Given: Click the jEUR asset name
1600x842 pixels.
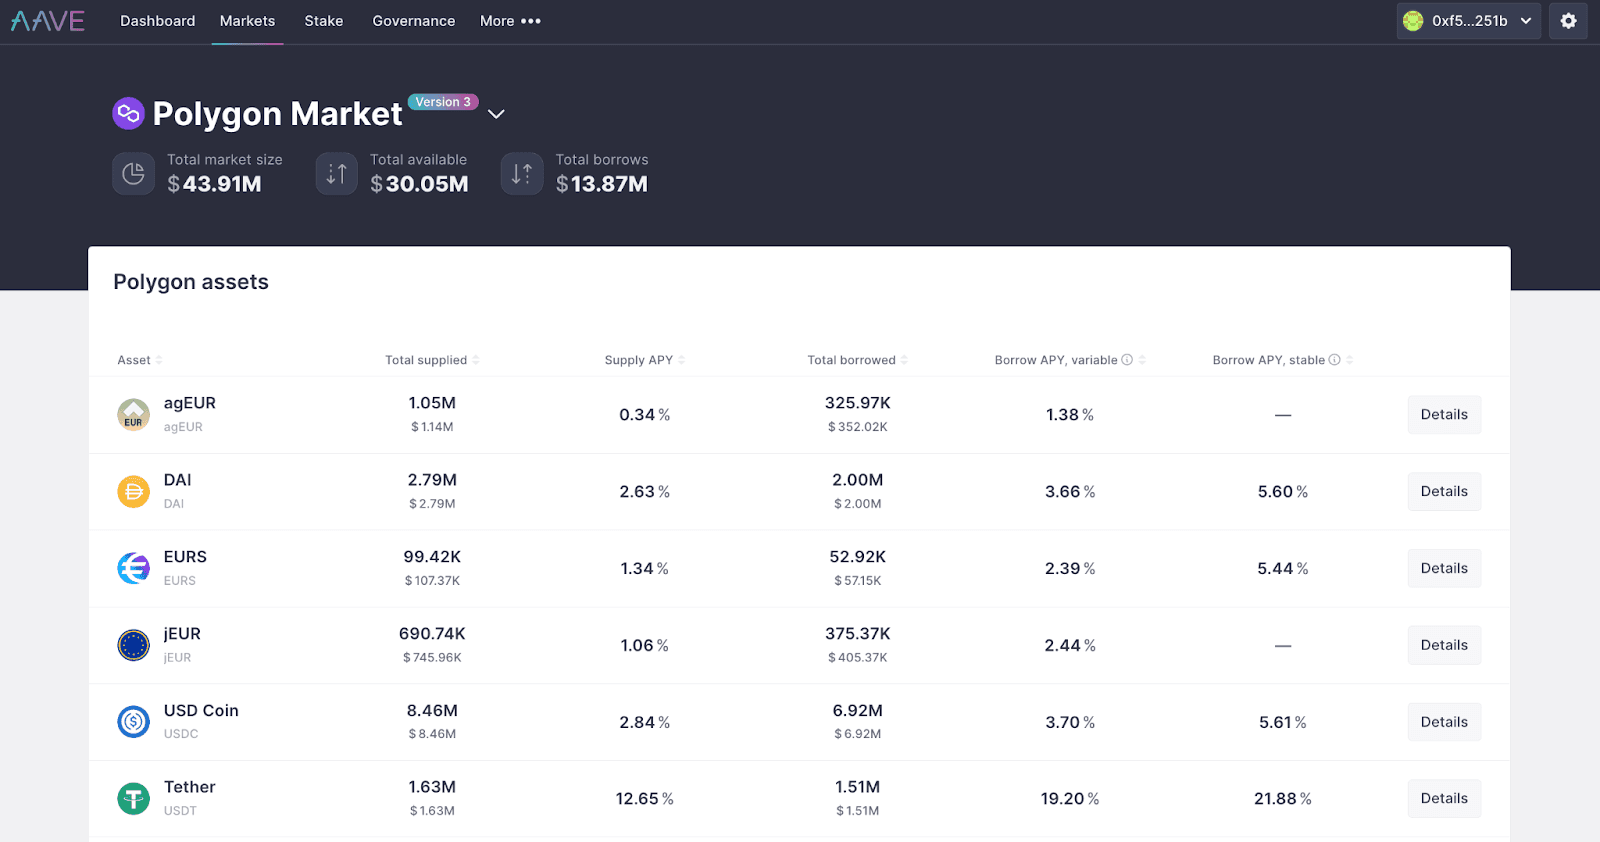Looking at the screenshot, I should (182, 634).
